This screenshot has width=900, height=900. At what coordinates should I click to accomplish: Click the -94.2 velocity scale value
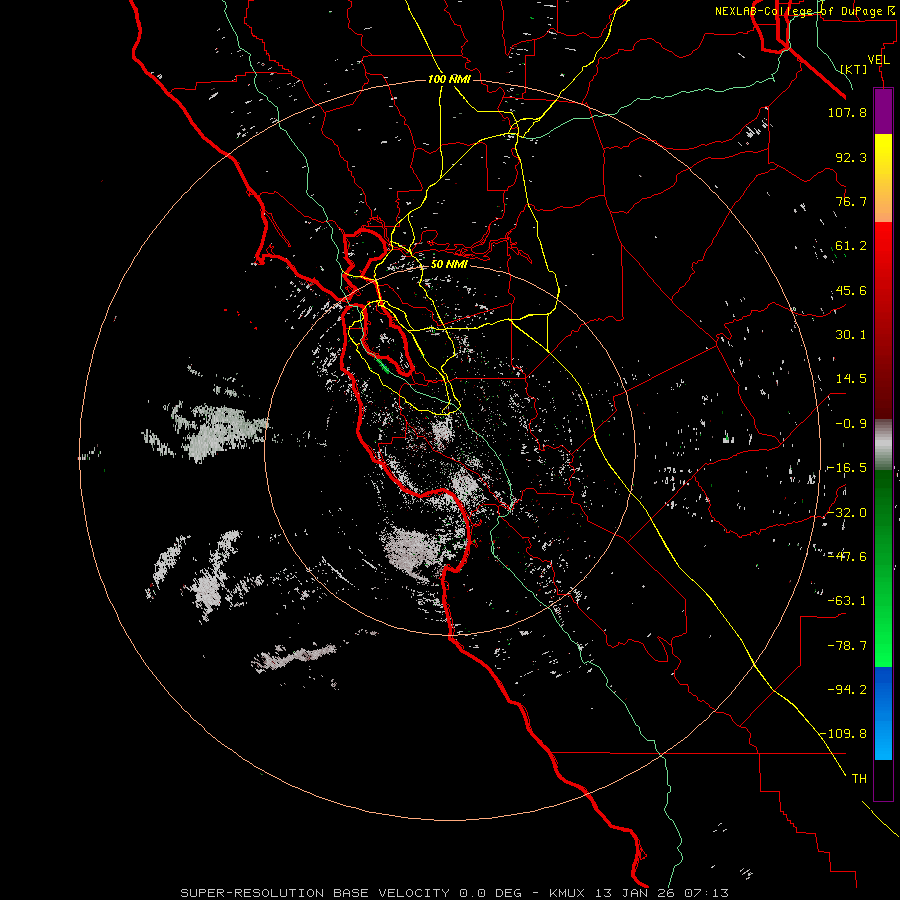847,689
